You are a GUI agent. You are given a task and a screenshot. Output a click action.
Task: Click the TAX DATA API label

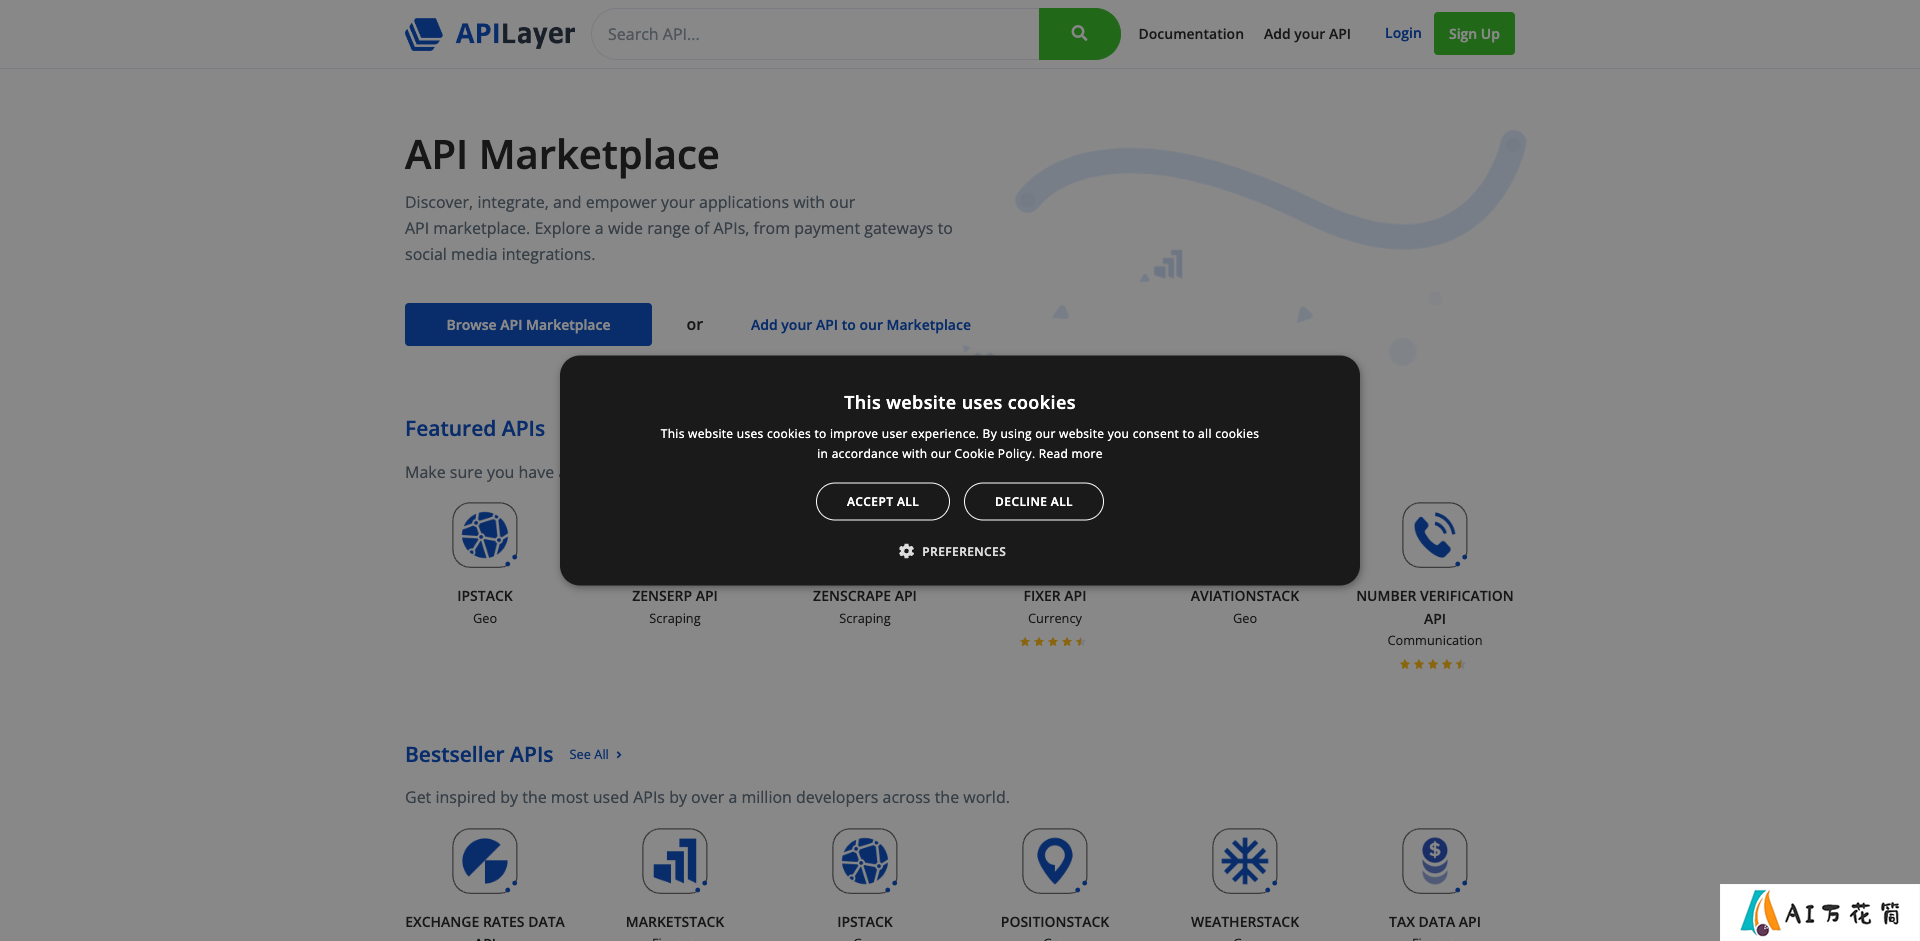(1435, 922)
